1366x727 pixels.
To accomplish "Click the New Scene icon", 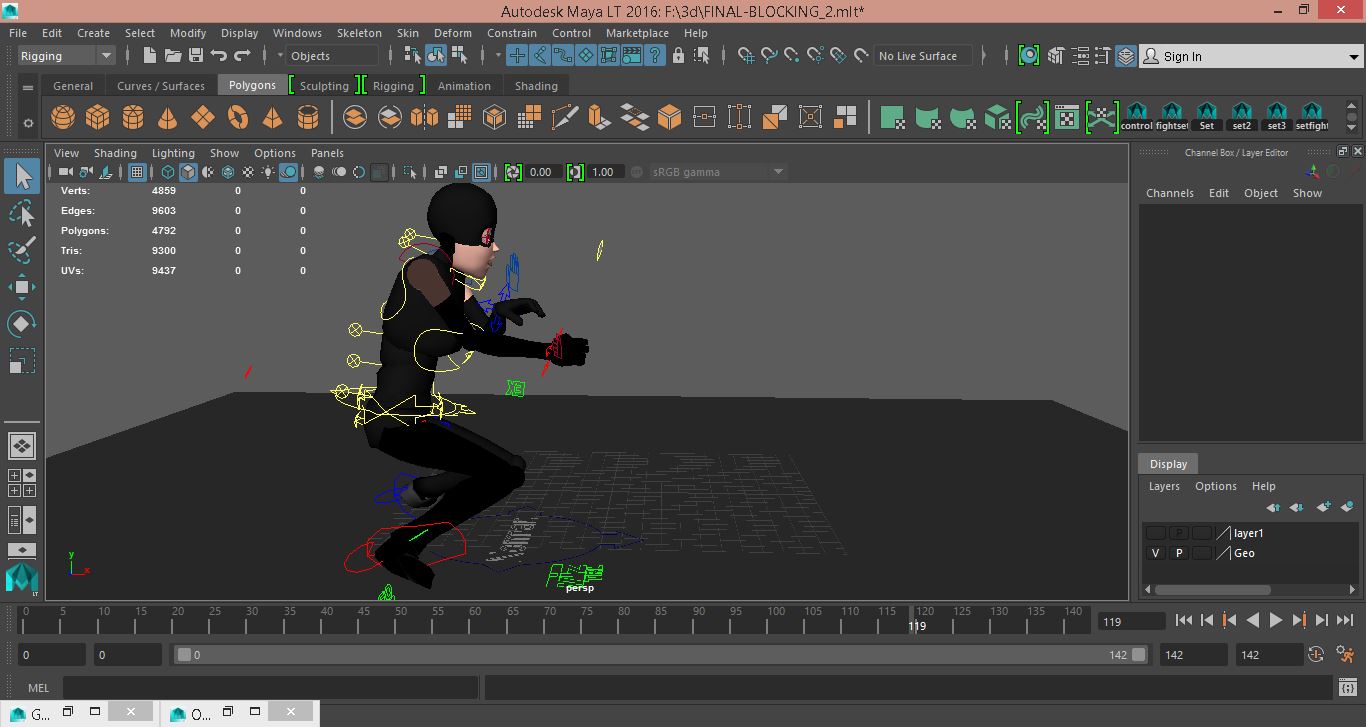I will pos(150,56).
